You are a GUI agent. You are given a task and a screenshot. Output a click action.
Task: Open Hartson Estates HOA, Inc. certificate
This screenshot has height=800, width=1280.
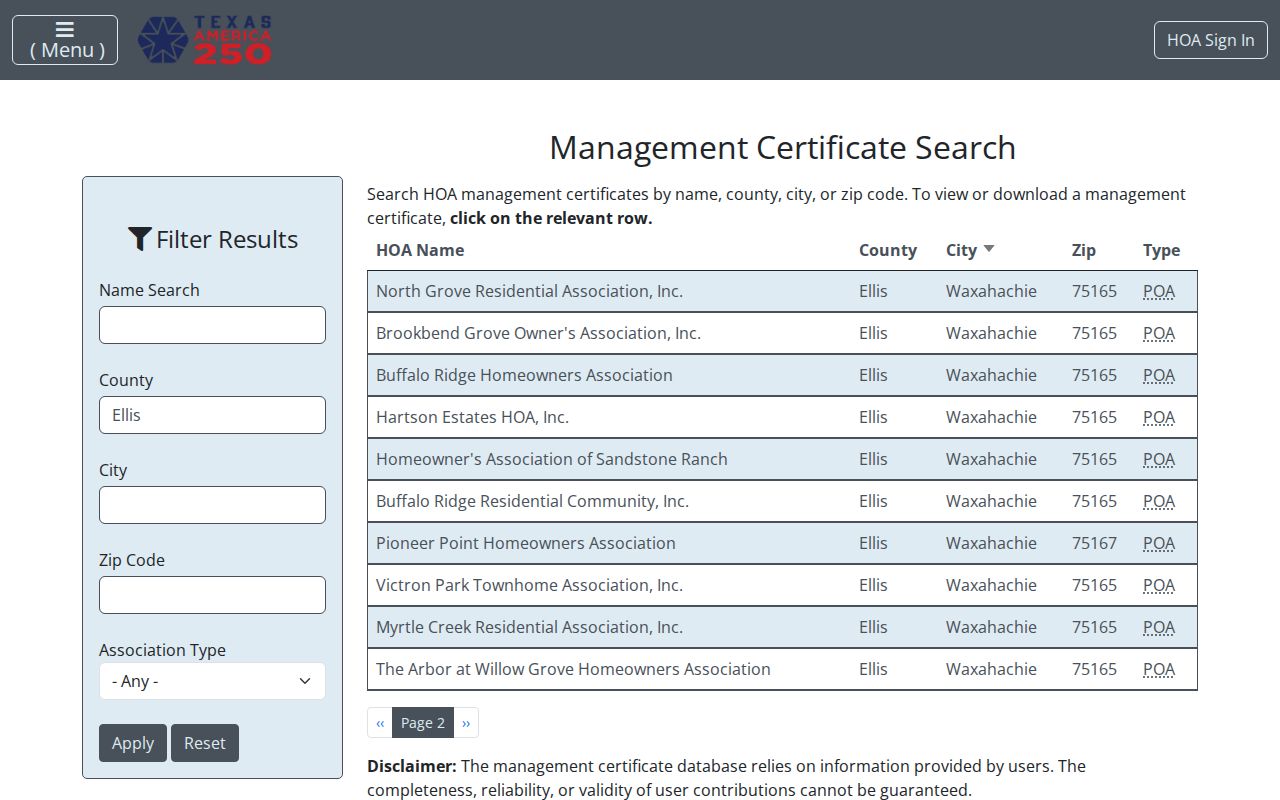click(782, 417)
